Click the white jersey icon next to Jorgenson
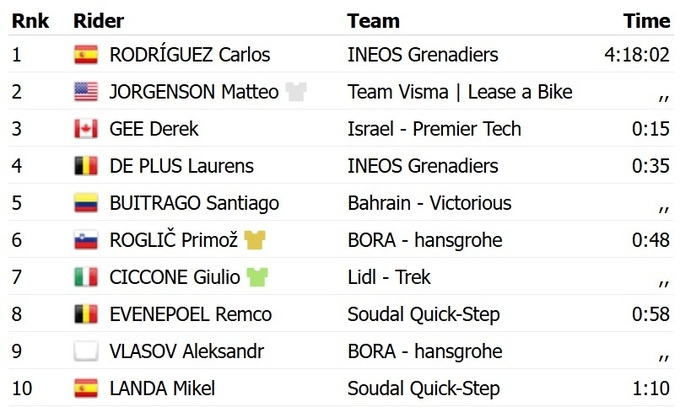This screenshot has width=680, height=407. pos(296,92)
